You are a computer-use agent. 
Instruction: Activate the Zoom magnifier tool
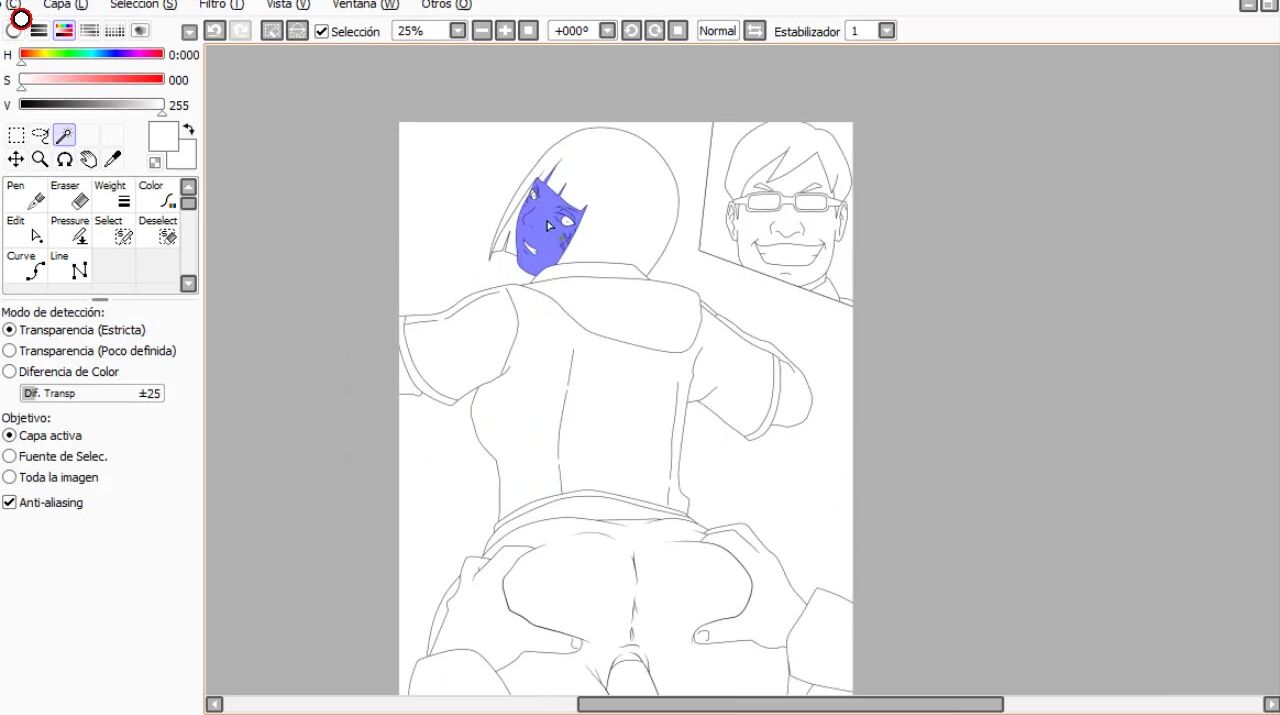(x=40, y=159)
